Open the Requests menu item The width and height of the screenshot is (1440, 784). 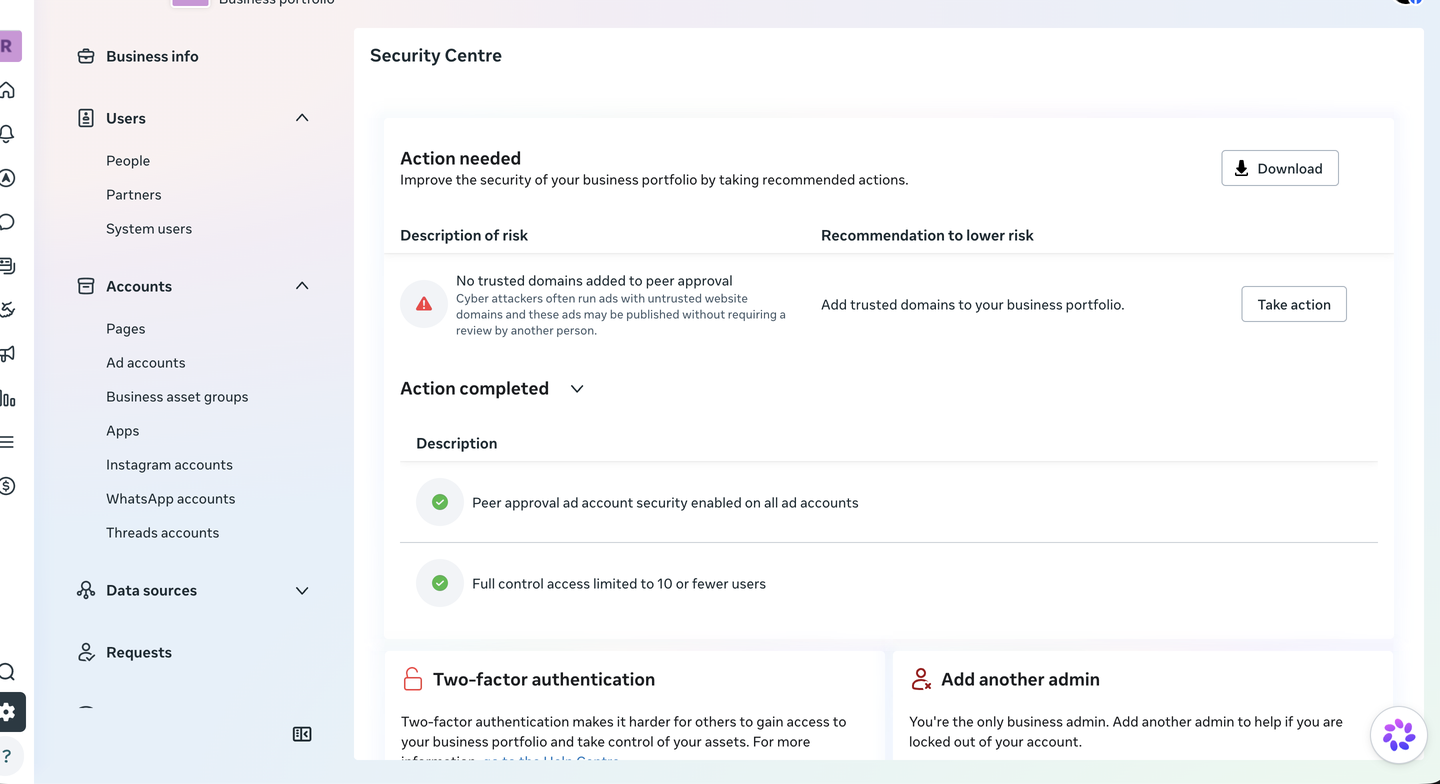[139, 652]
